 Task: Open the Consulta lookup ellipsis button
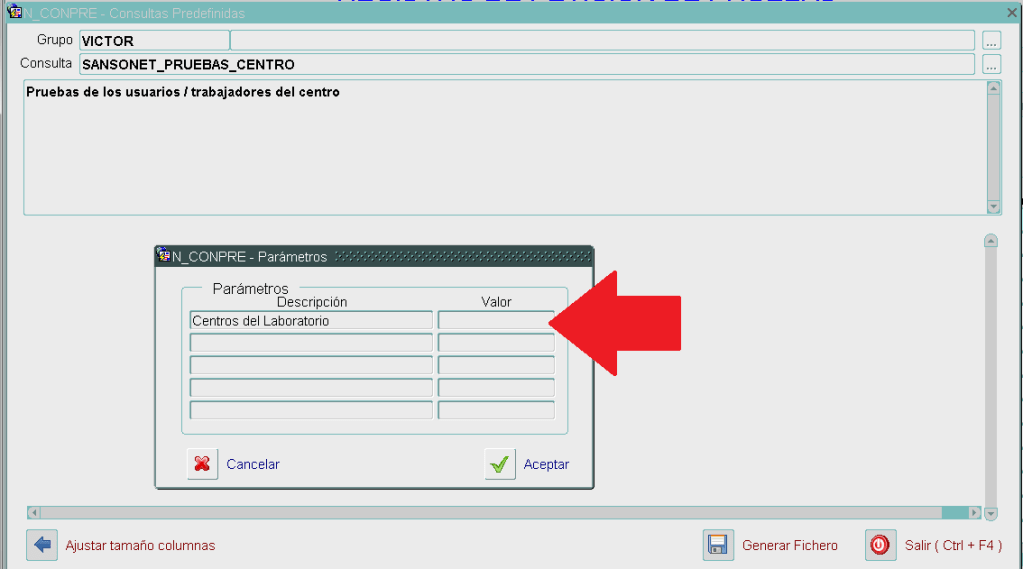click(x=991, y=64)
